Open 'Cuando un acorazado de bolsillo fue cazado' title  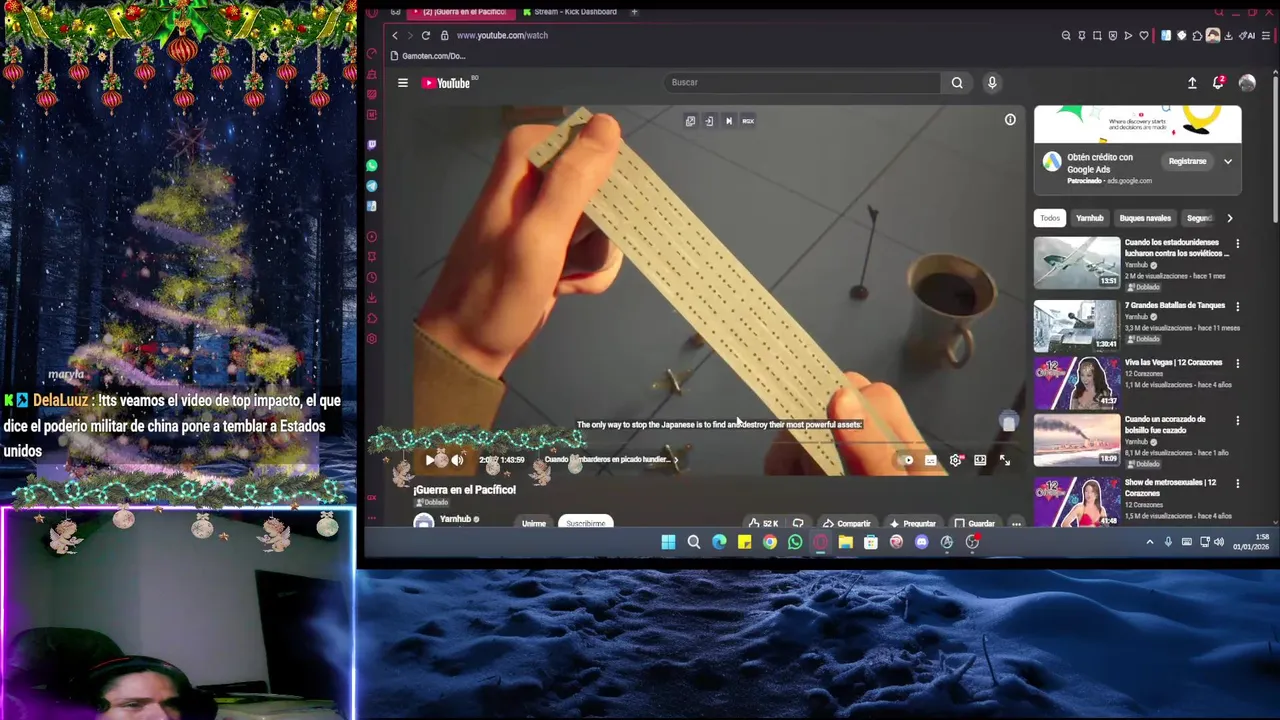pyautogui.click(x=1165, y=425)
